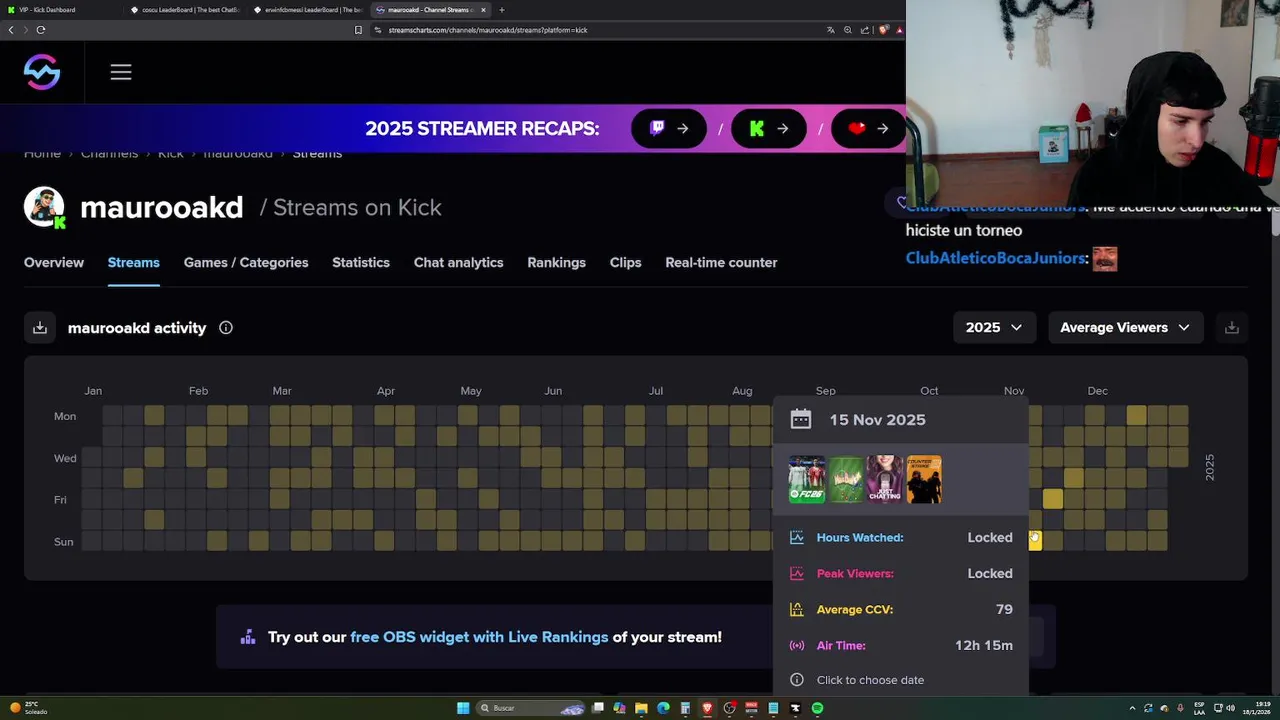Open Microsoft Edge from the taskbar
This screenshot has height=720, width=1280.
[663, 708]
